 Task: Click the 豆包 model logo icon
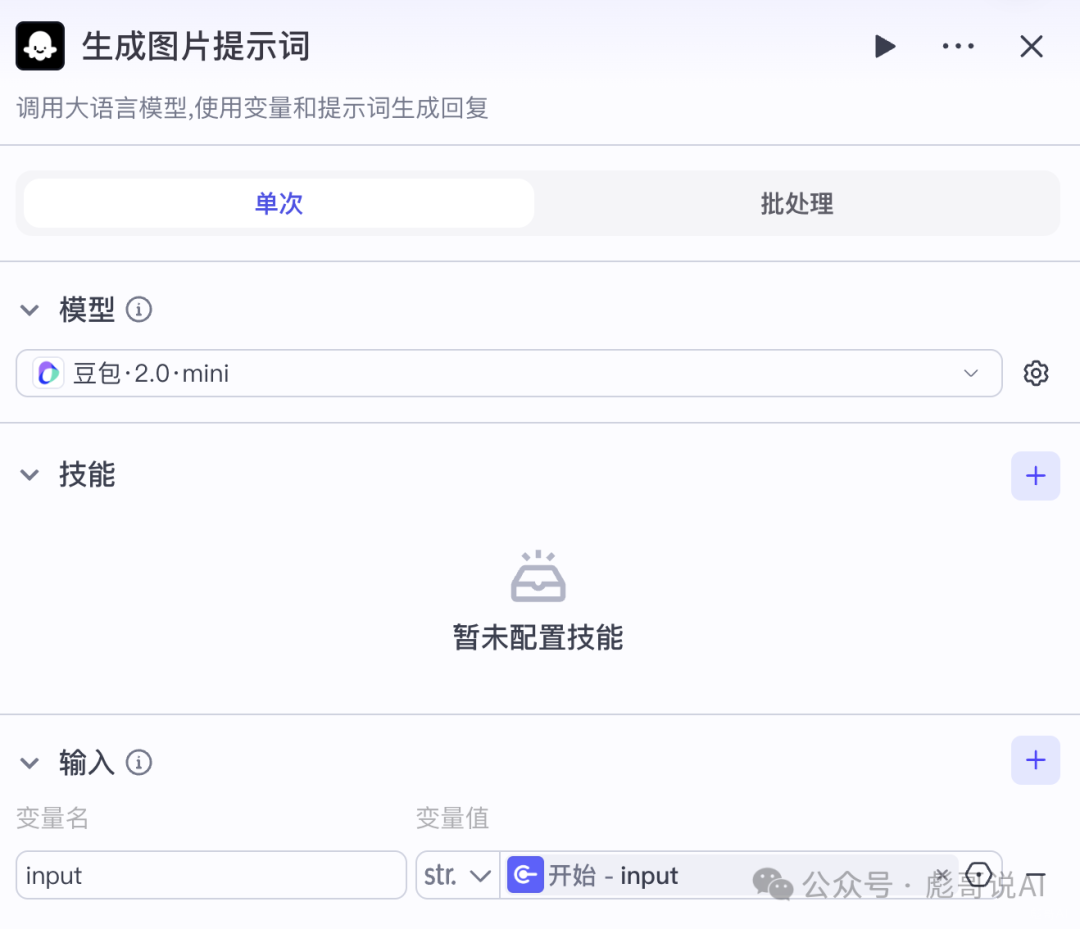point(48,373)
